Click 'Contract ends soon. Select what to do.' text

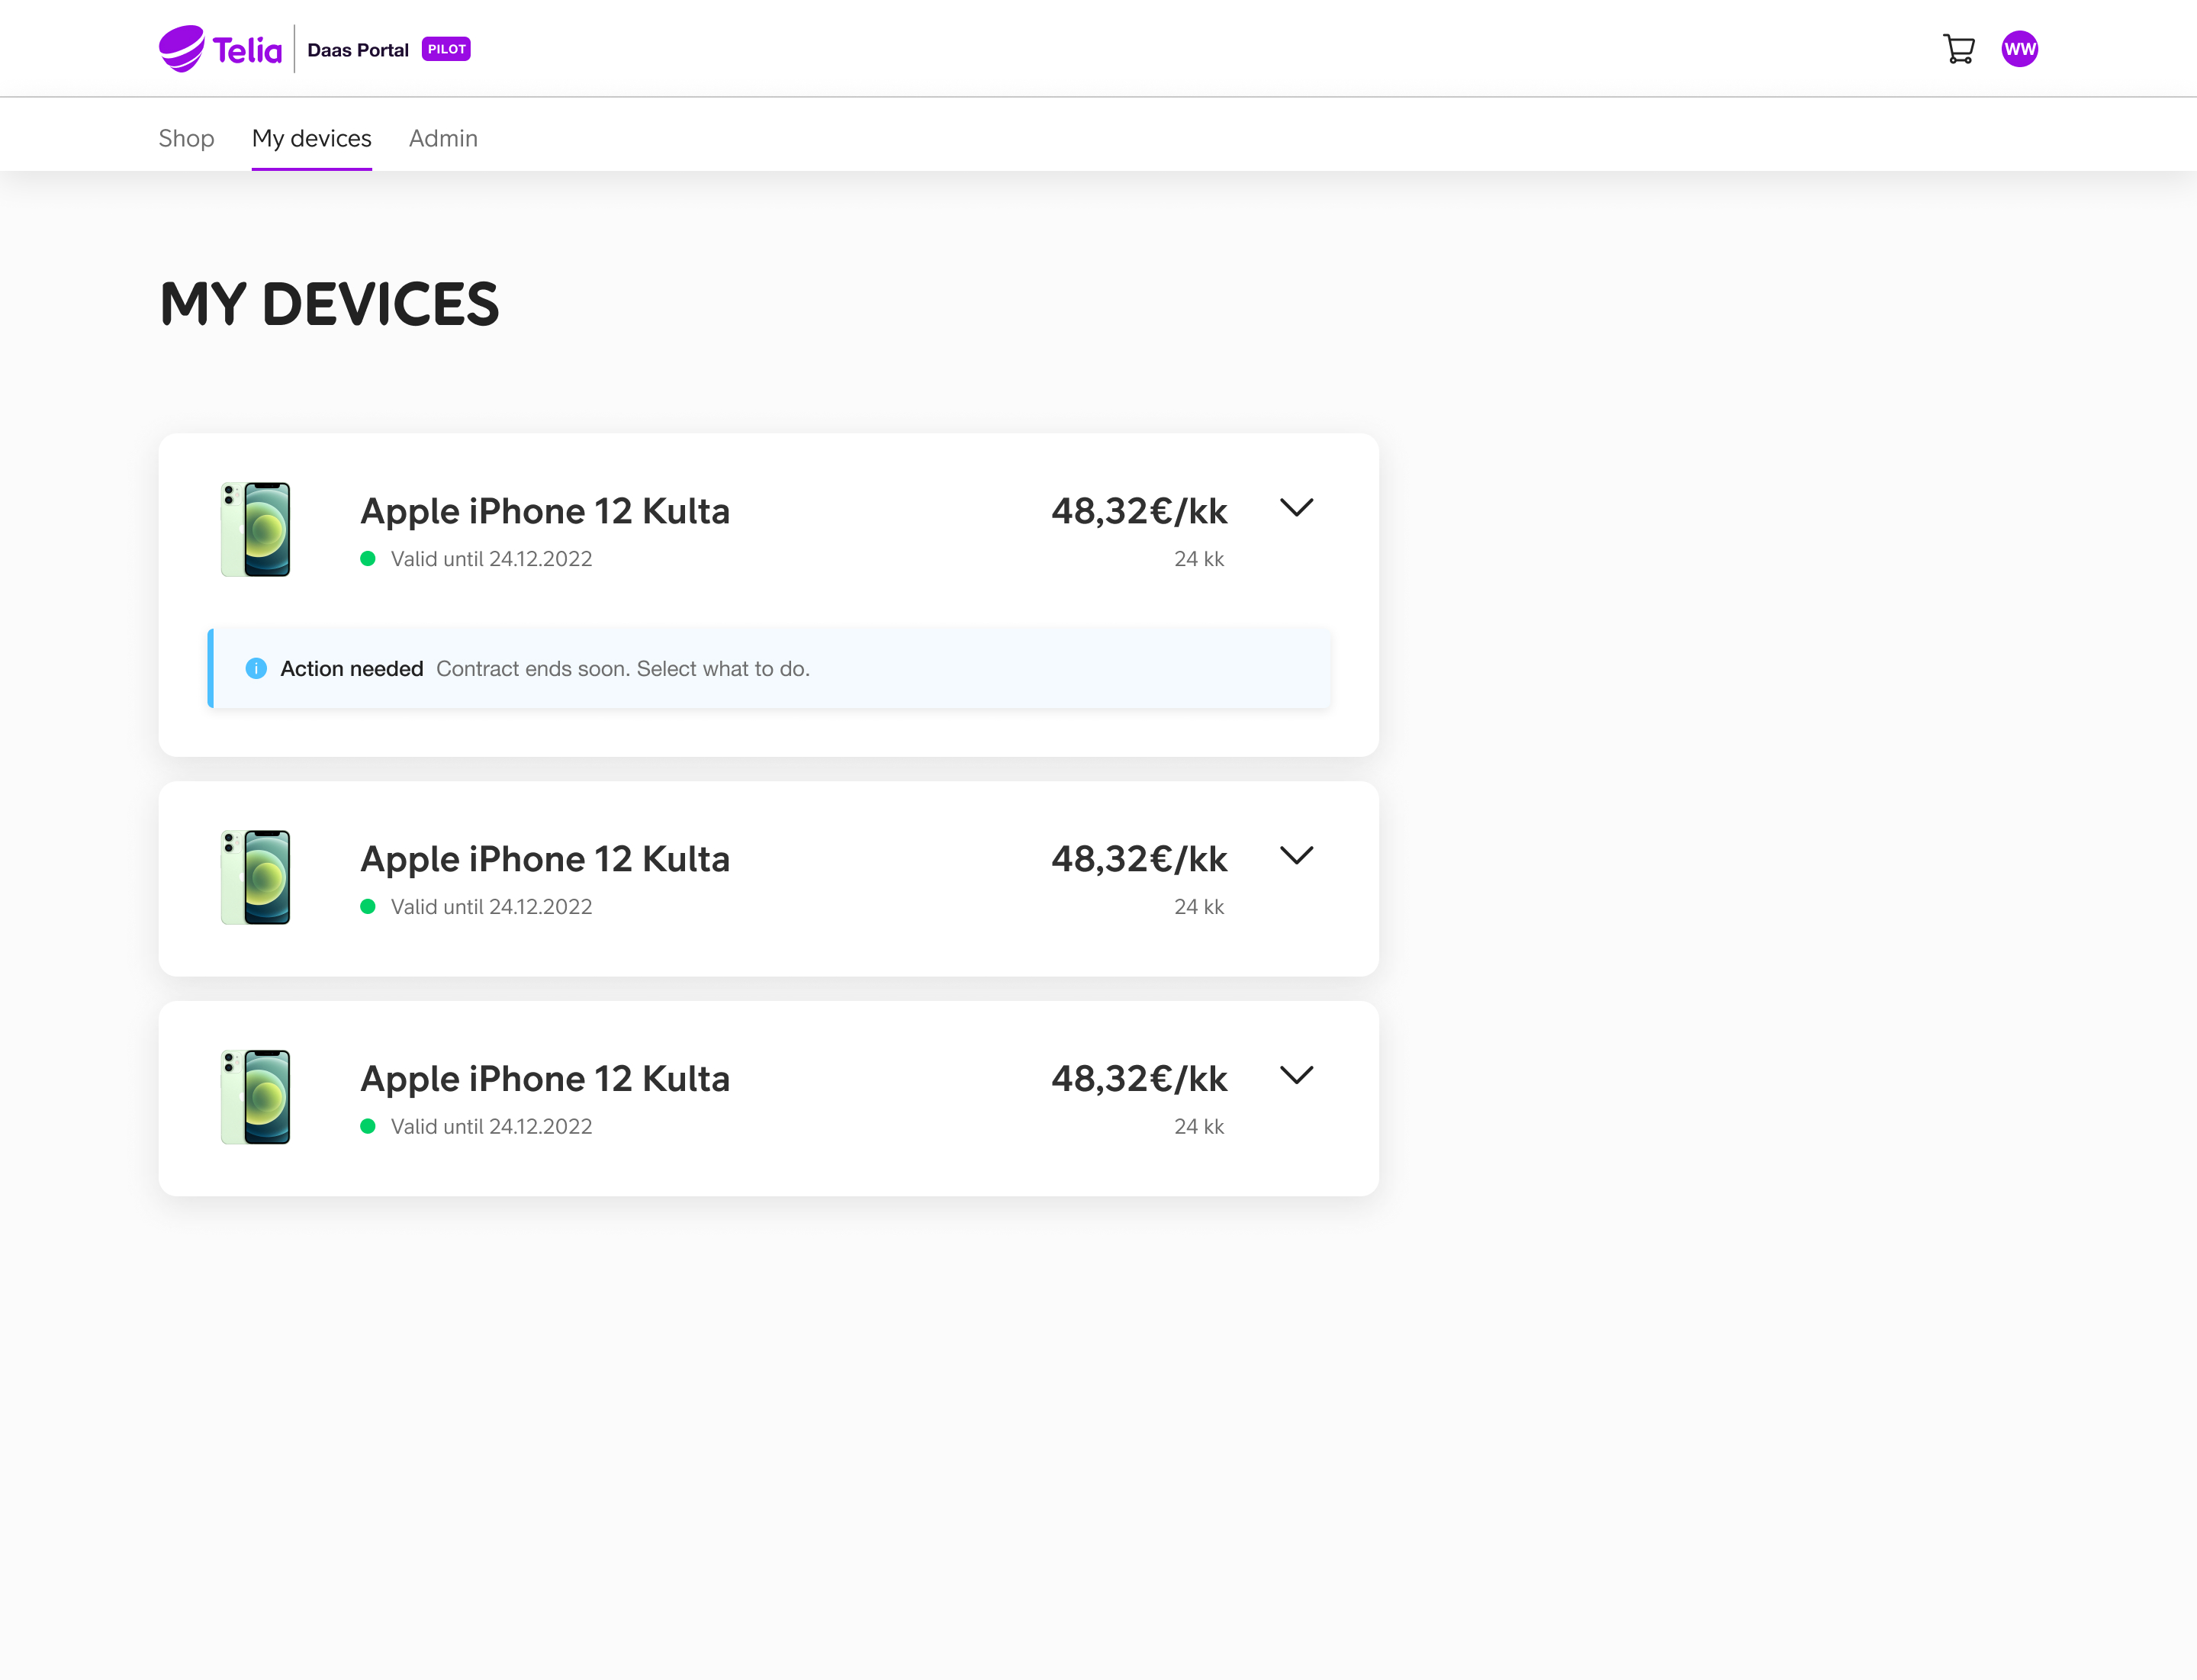coord(623,669)
